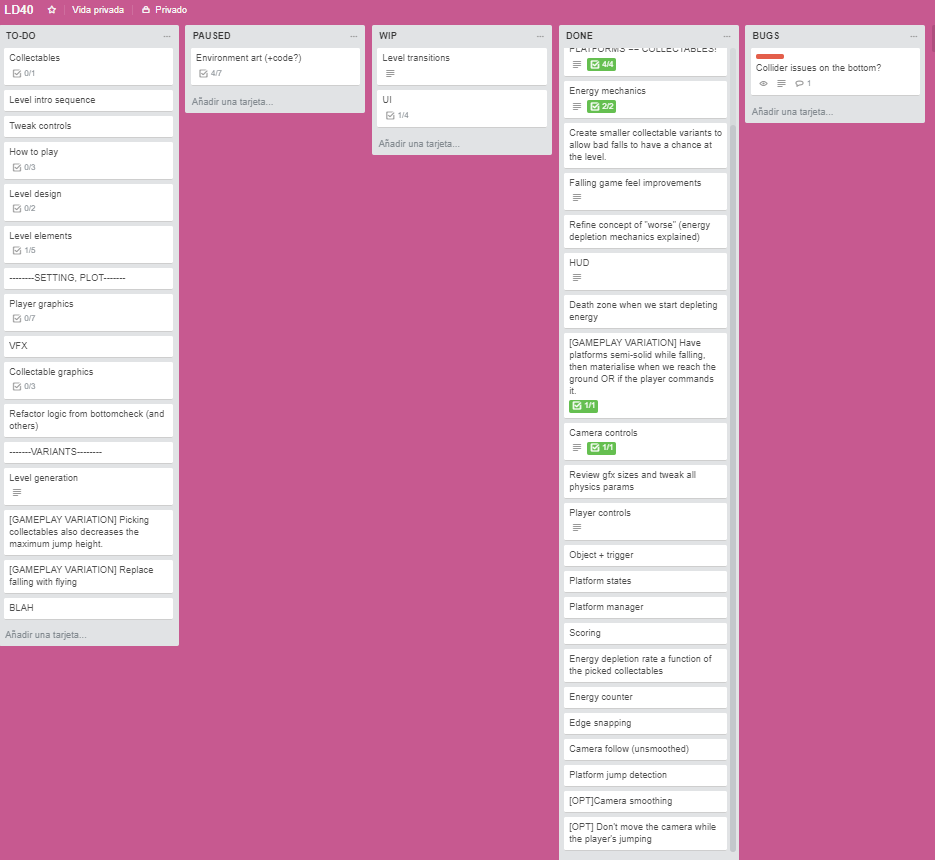Open 'Death zone when we start depleting energy' card
Screen dimensions: 935x860
(645, 311)
